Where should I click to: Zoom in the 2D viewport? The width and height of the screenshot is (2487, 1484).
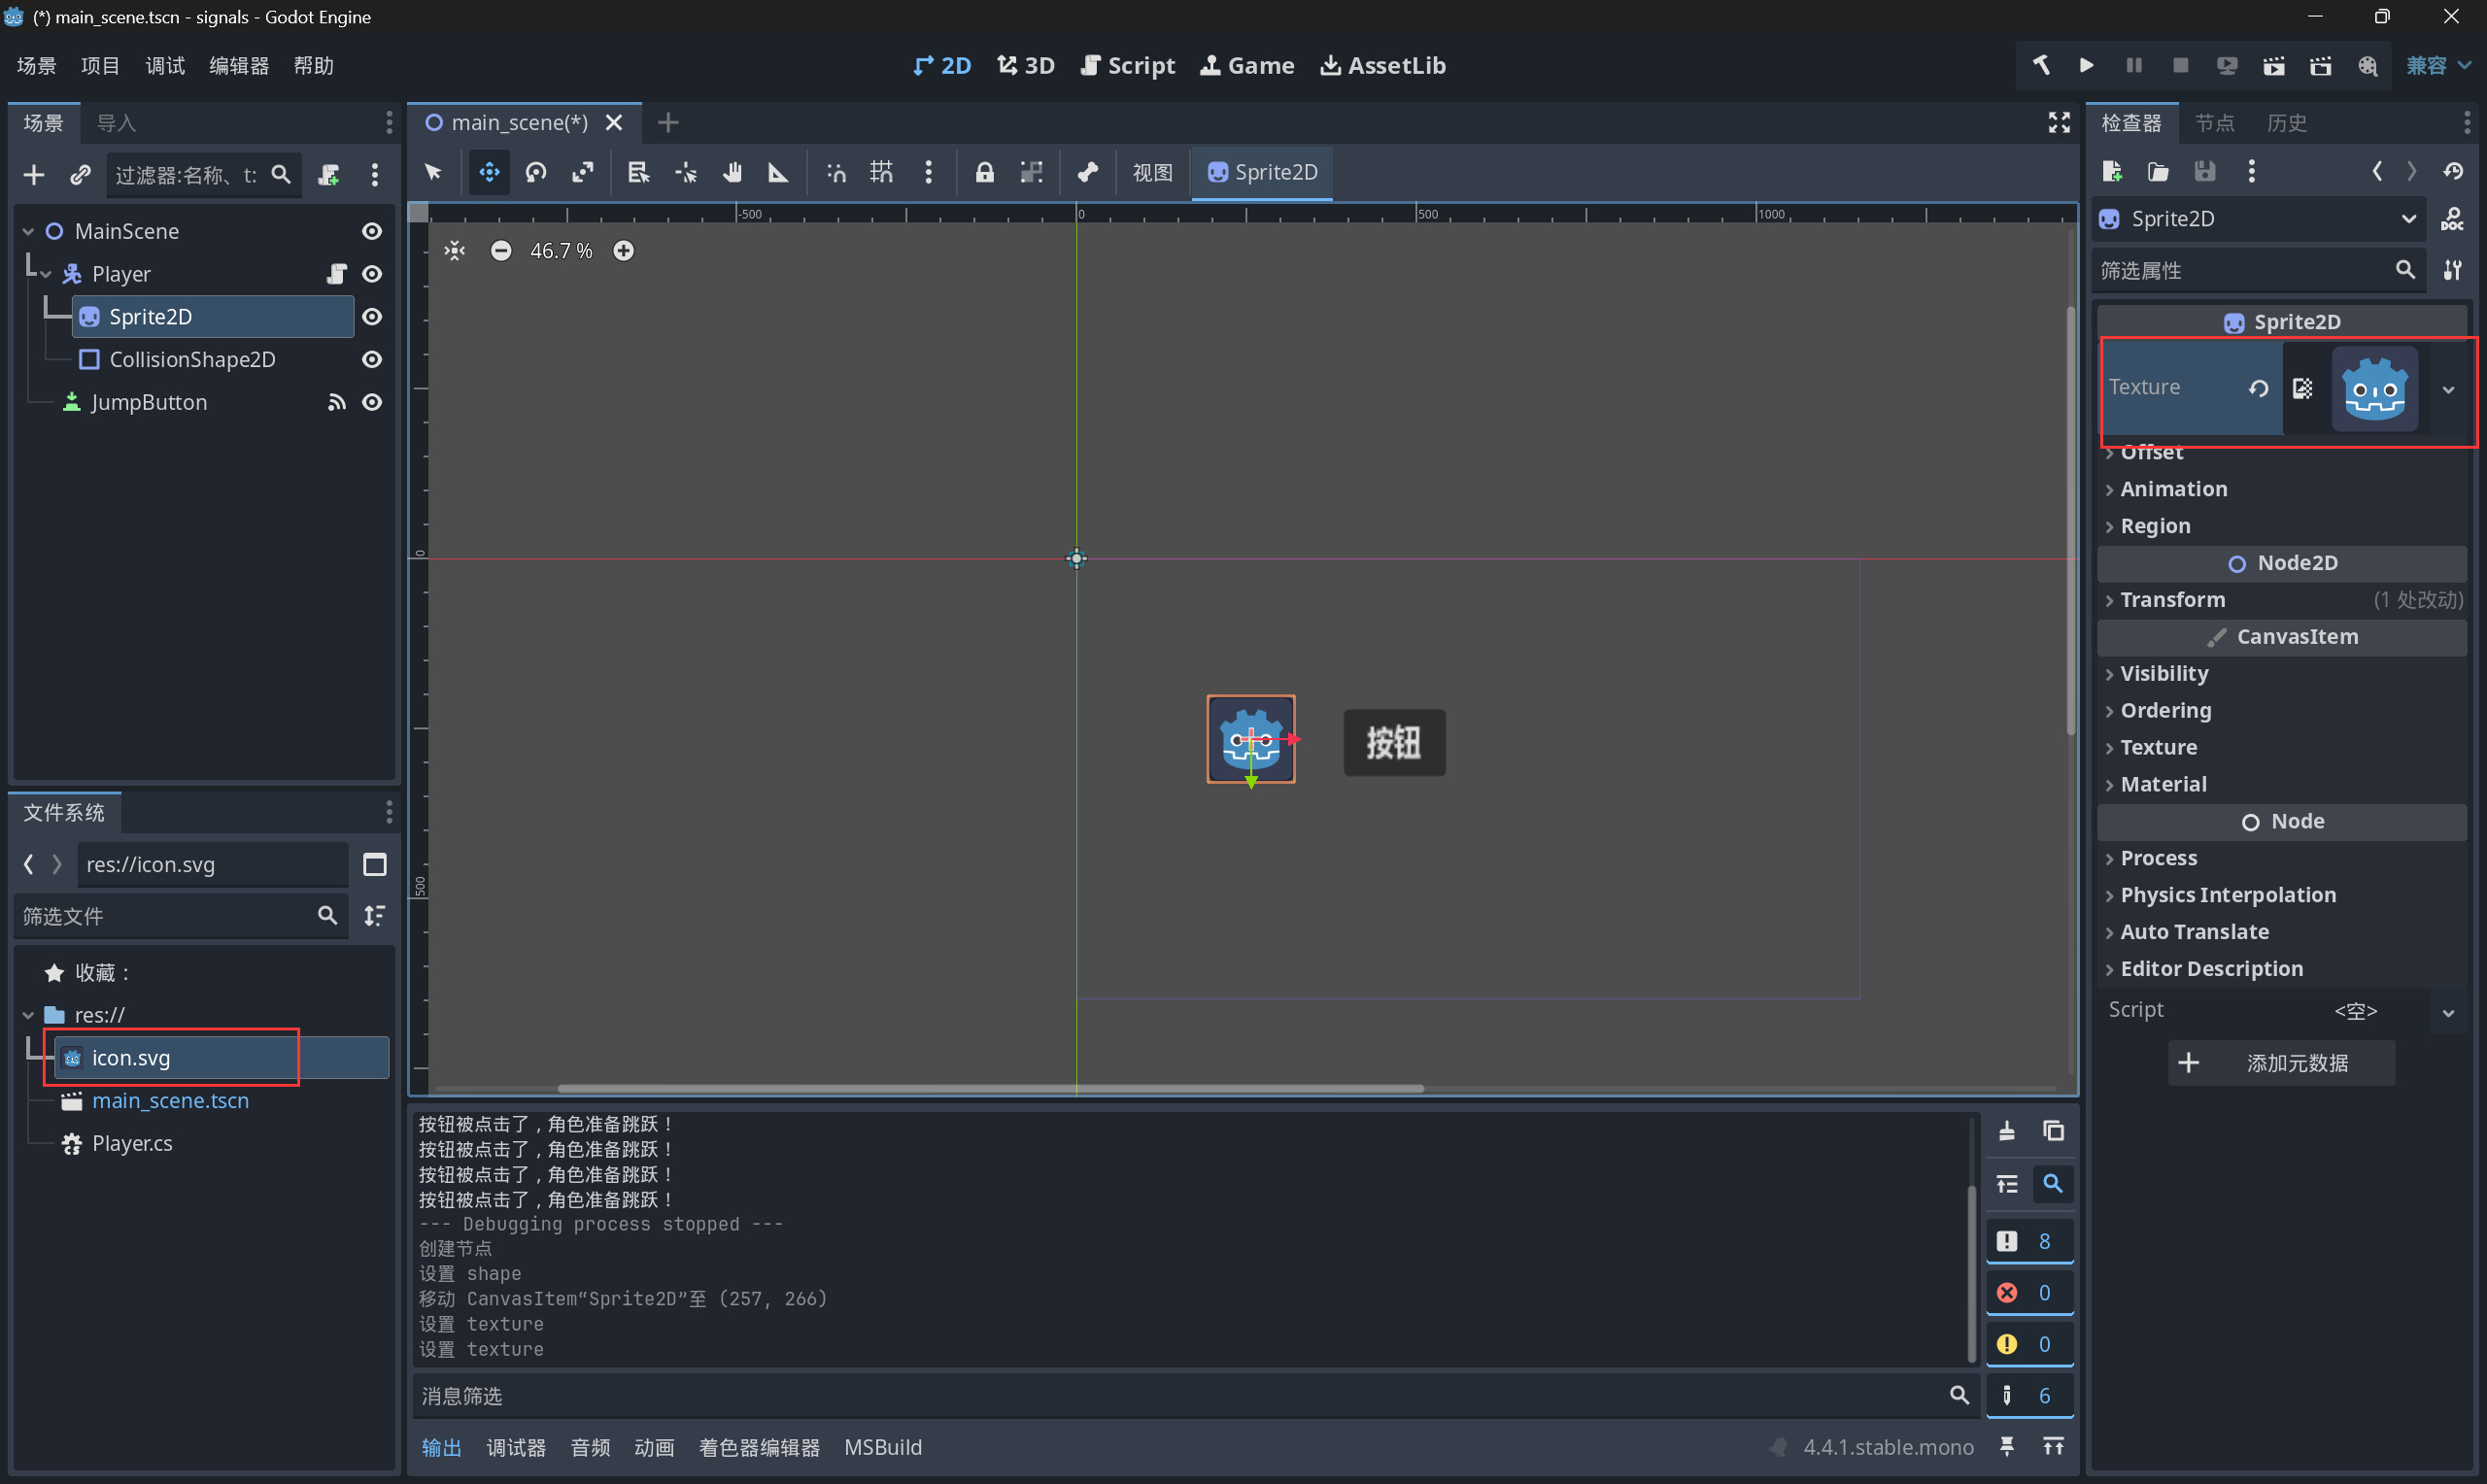[x=623, y=251]
